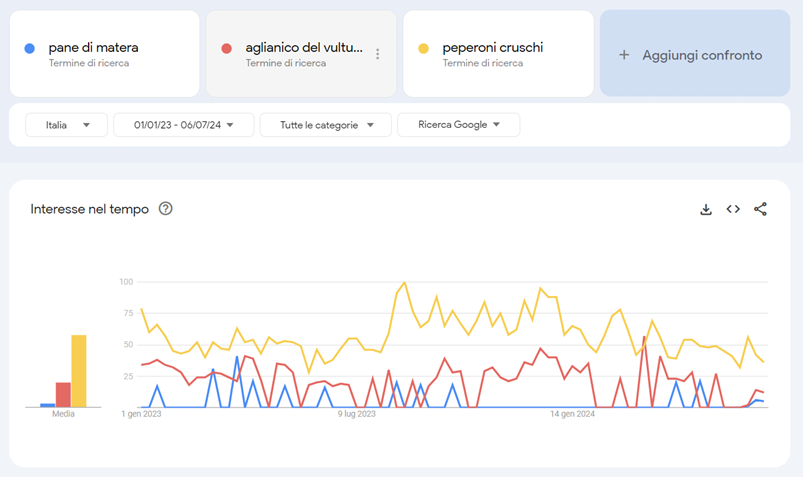Open help icon next to Interesse nel tempo
Image resolution: width=803 pixels, height=477 pixels.
[x=166, y=209]
